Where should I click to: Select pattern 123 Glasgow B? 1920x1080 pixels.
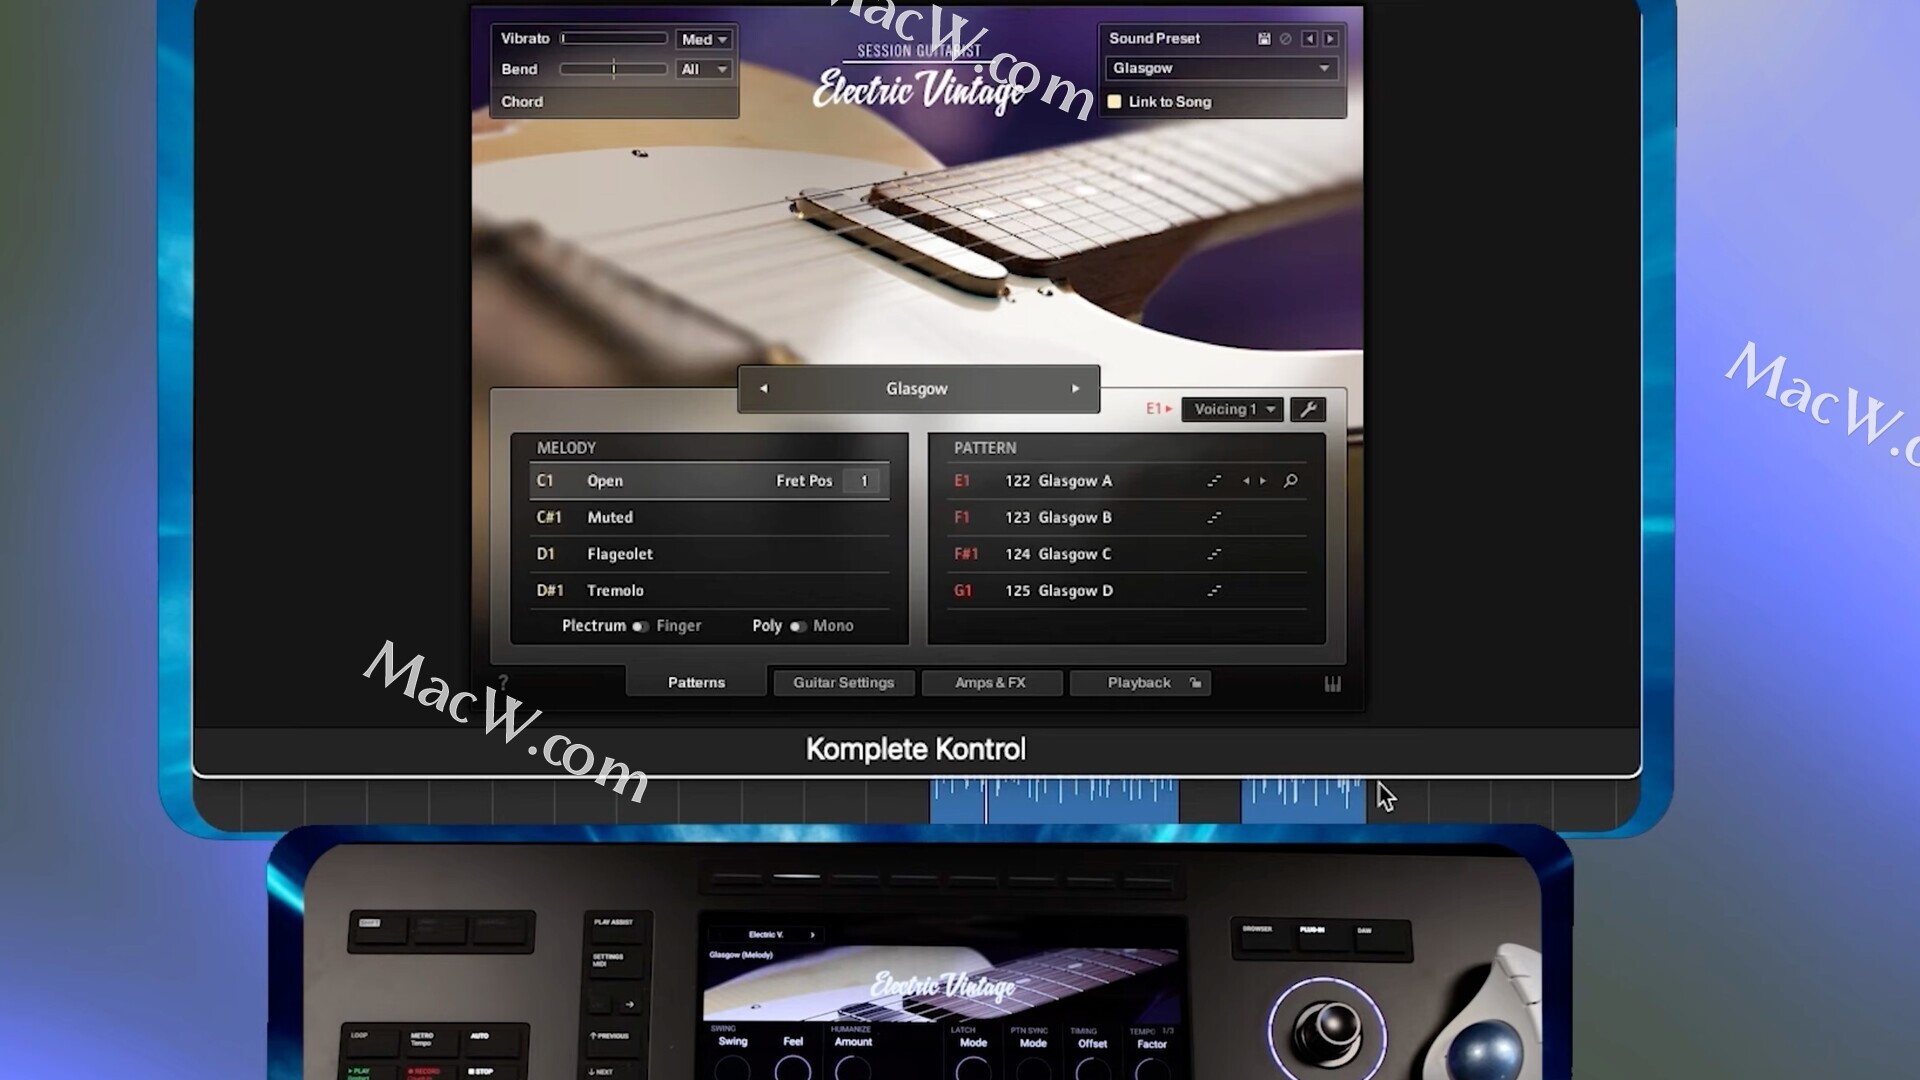point(1126,518)
